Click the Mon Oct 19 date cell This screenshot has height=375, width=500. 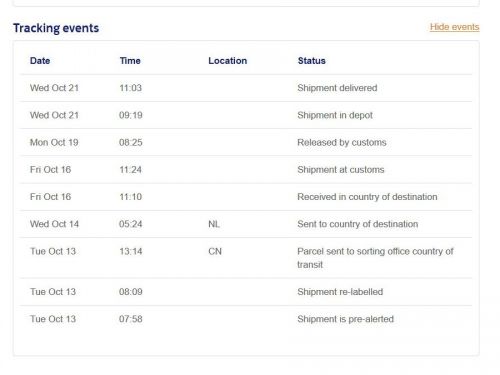[54, 143]
